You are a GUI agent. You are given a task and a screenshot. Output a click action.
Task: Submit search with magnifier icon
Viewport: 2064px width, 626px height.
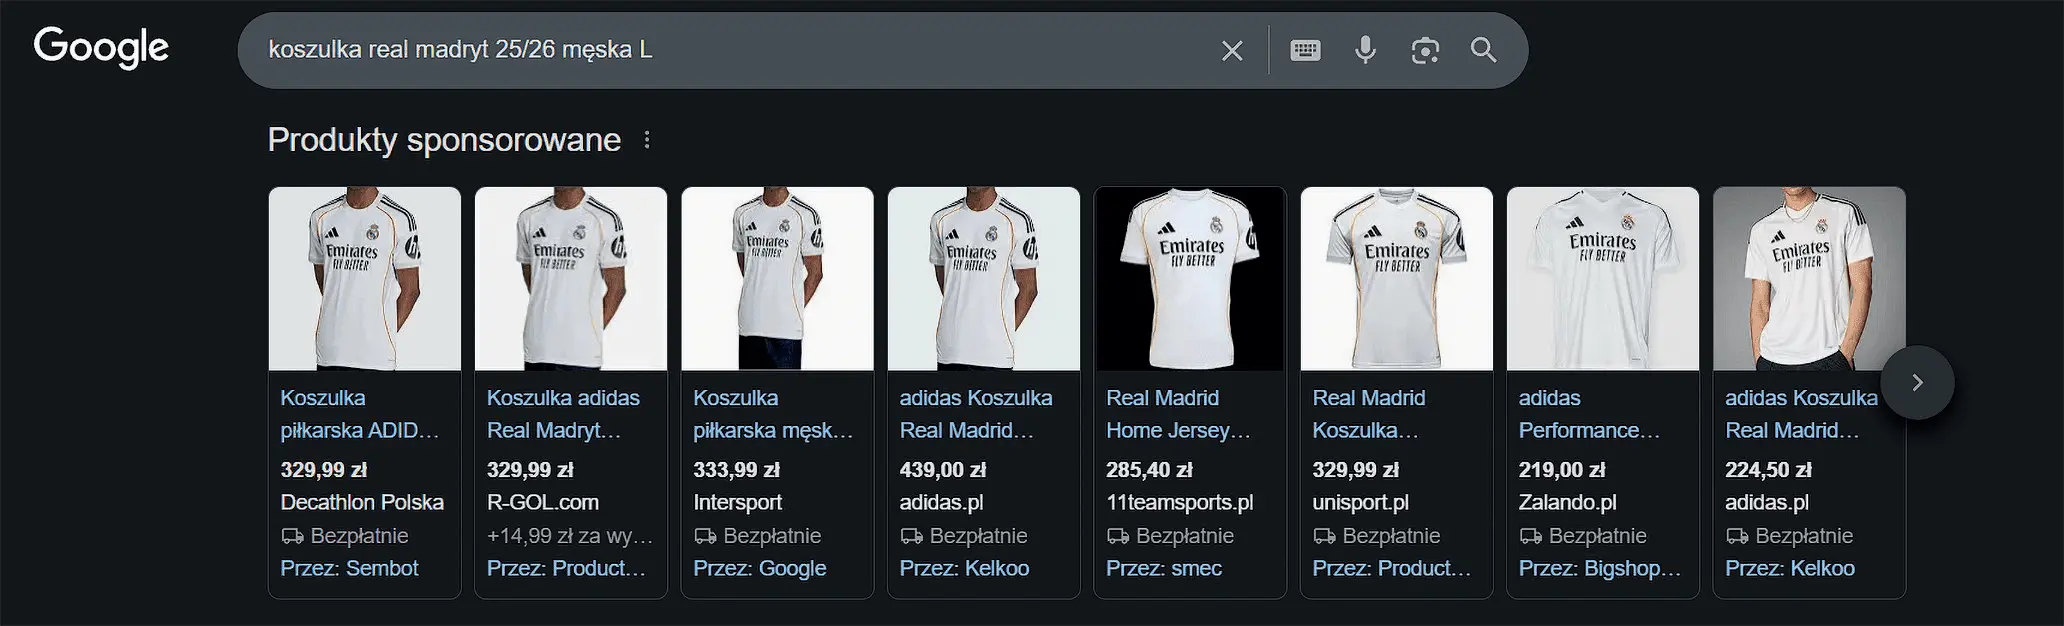pyautogui.click(x=1484, y=50)
